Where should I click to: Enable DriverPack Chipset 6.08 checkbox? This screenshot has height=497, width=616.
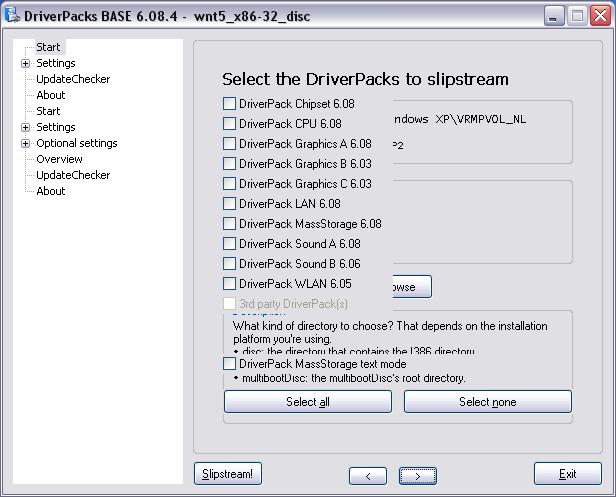pos(230,104)
